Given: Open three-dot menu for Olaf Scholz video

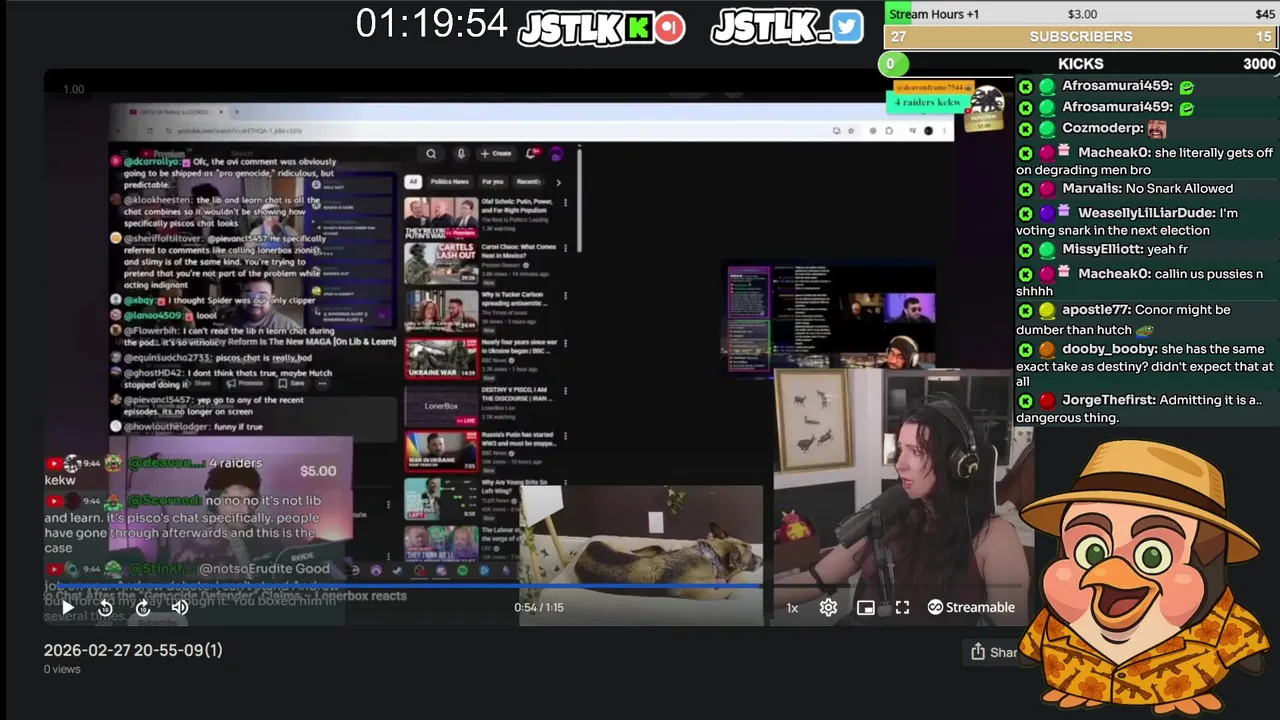Looking at the screenshot, I should 565,203.
